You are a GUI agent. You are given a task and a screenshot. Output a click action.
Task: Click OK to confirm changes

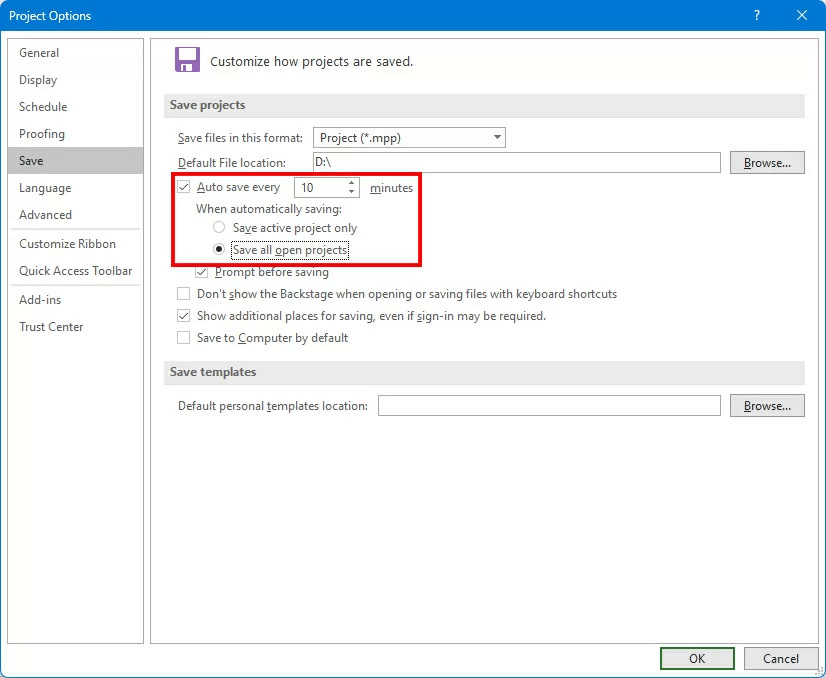click(696, 658)
